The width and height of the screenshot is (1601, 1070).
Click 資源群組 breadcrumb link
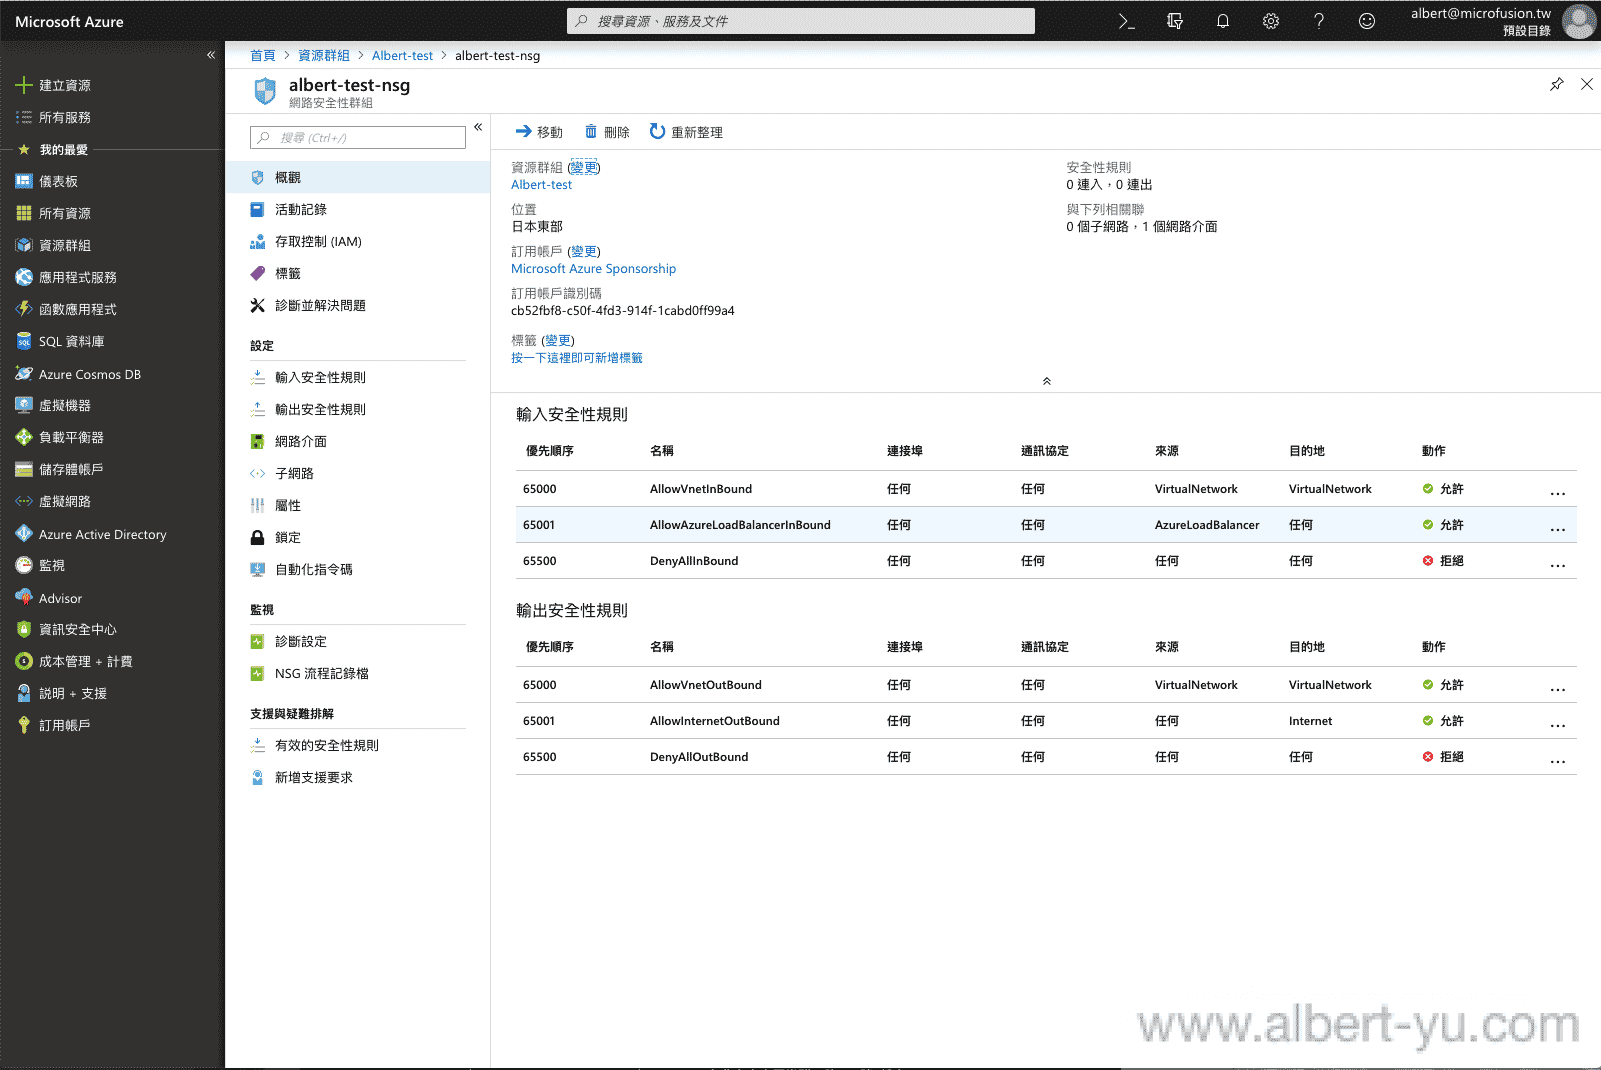click(324, 55)
